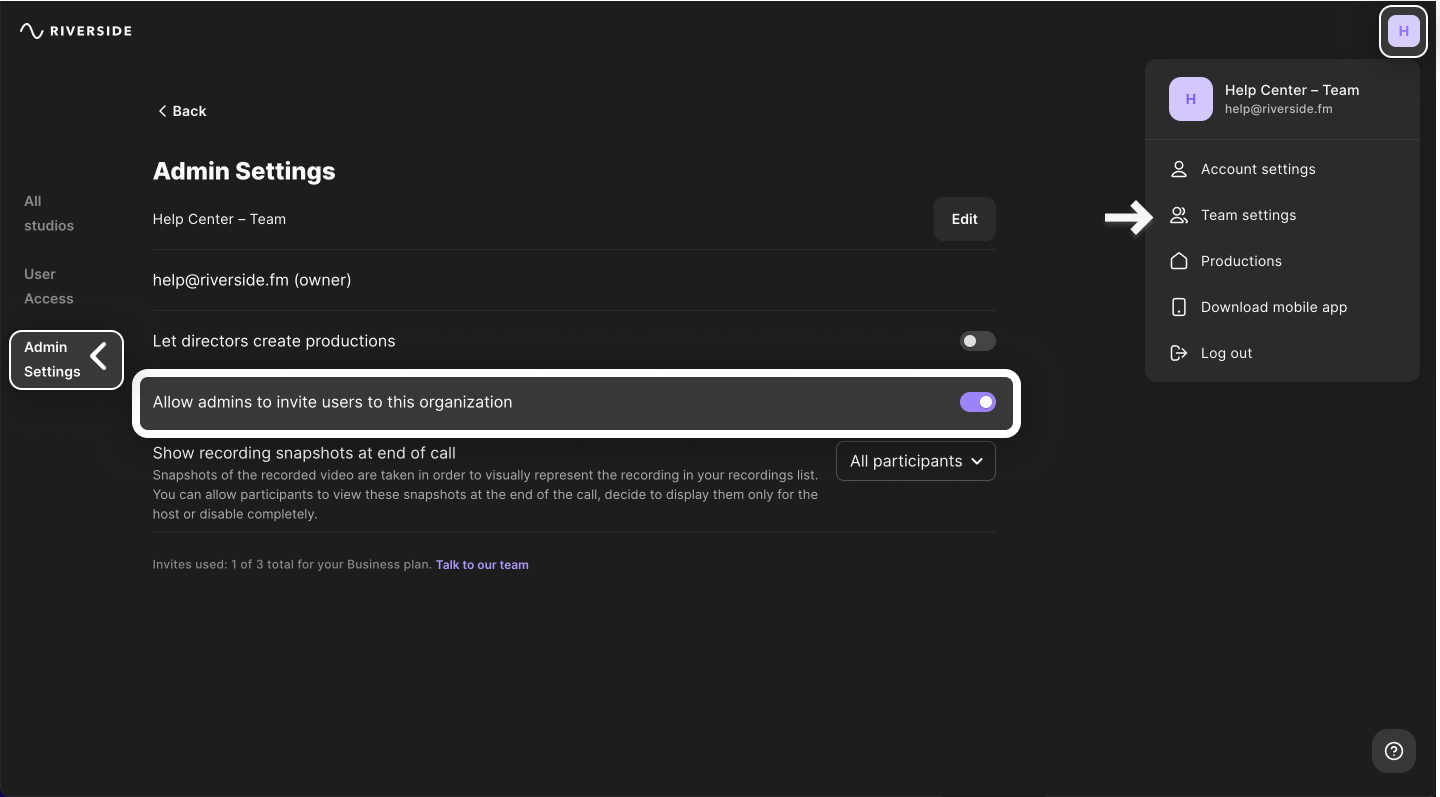Open the help question mark button
The width and height of the screenshot is (1440, 797).
pos(1394,751)
